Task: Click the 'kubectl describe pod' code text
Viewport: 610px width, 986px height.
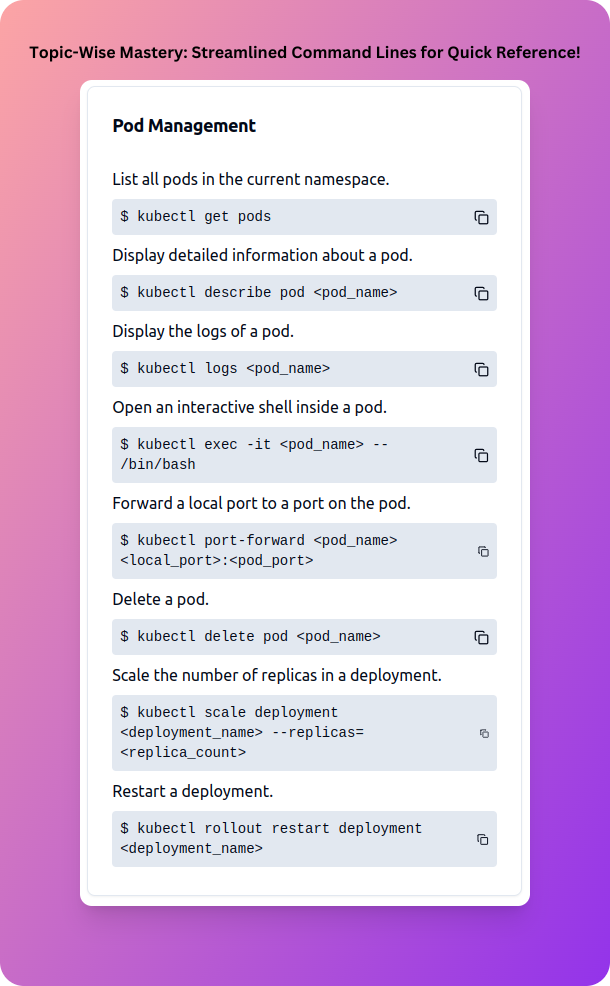Action: [258, 292]
